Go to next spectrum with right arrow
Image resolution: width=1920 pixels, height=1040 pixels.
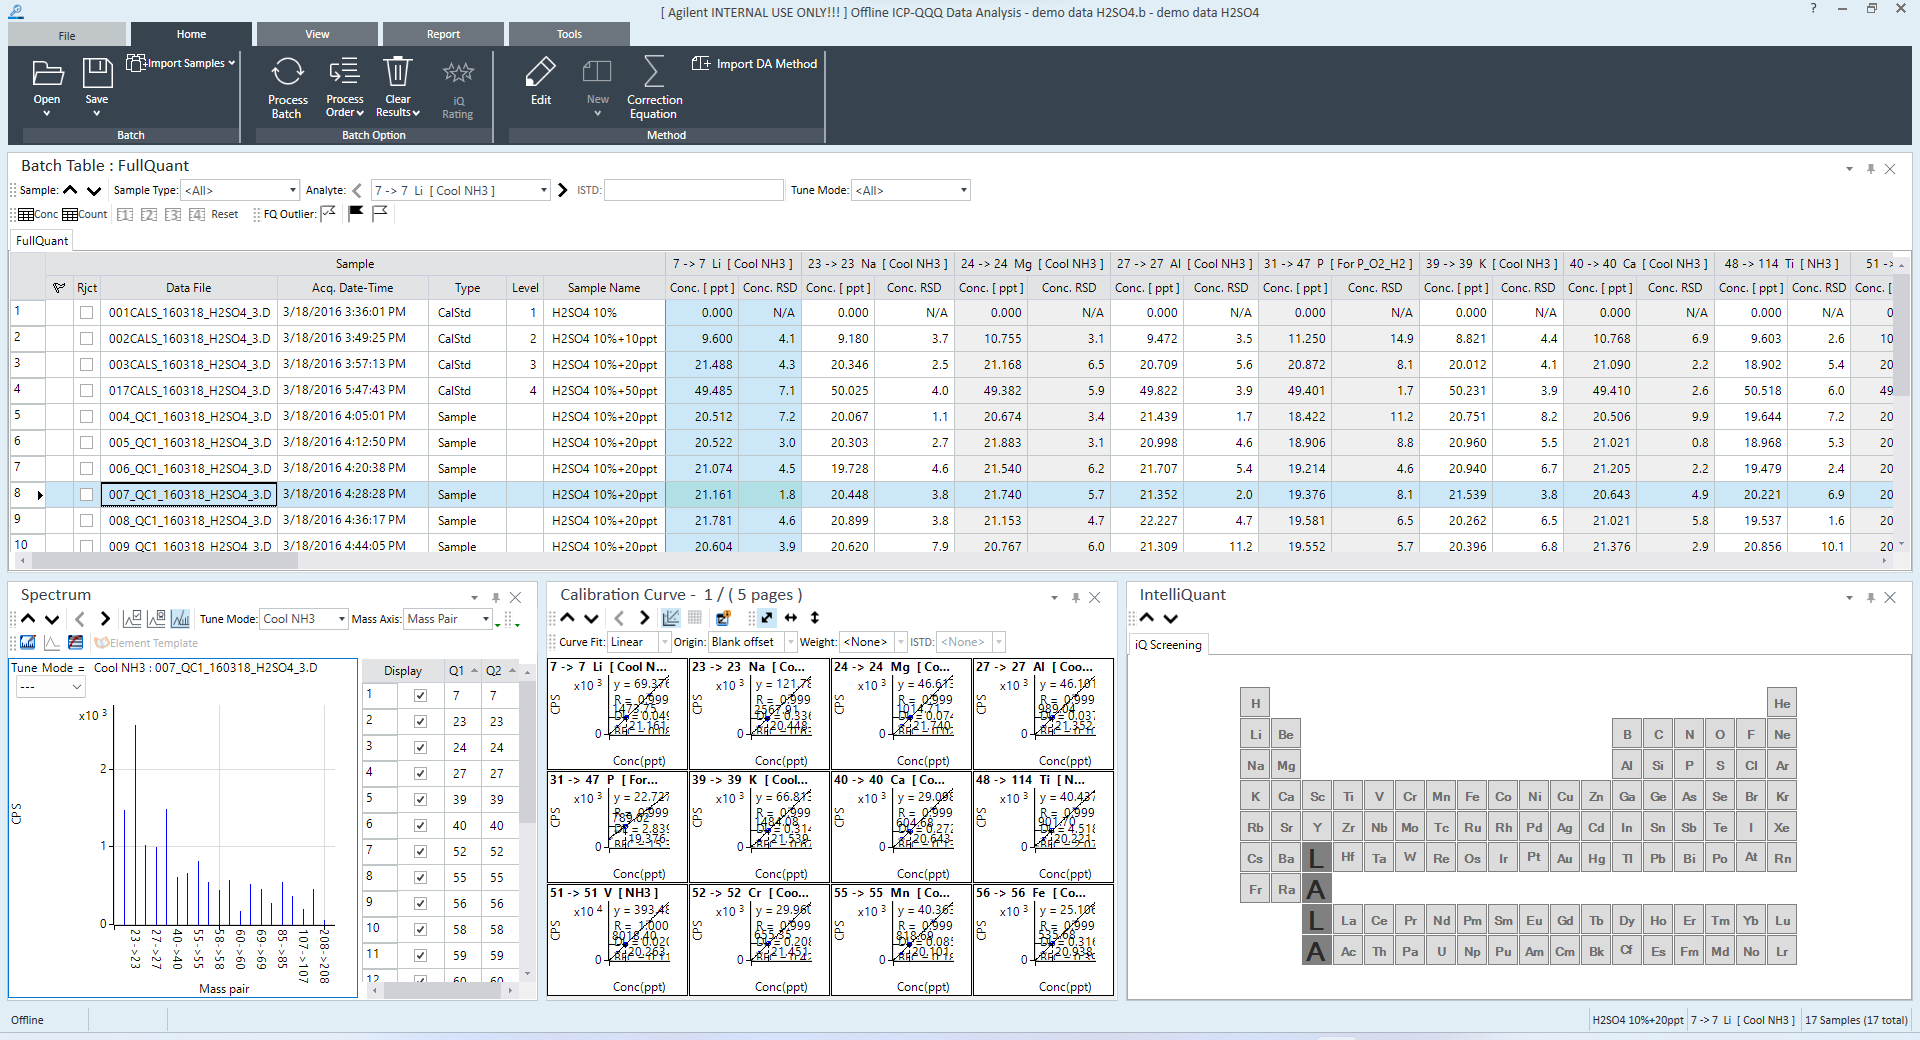point(104,618)
